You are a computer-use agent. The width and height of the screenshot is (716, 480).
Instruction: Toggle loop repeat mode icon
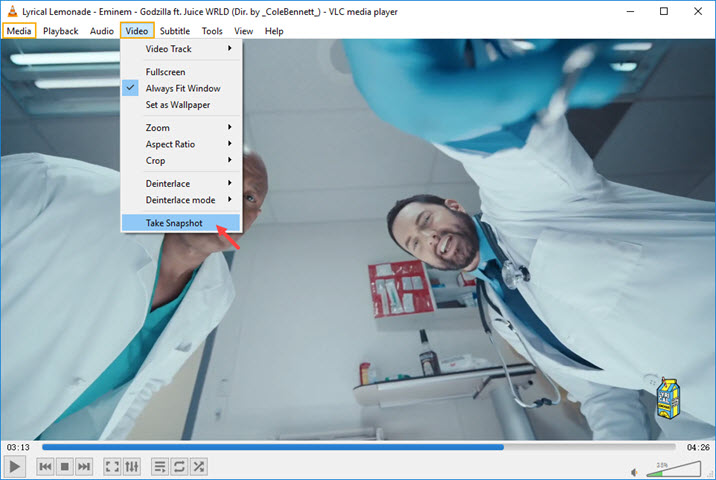179,466
